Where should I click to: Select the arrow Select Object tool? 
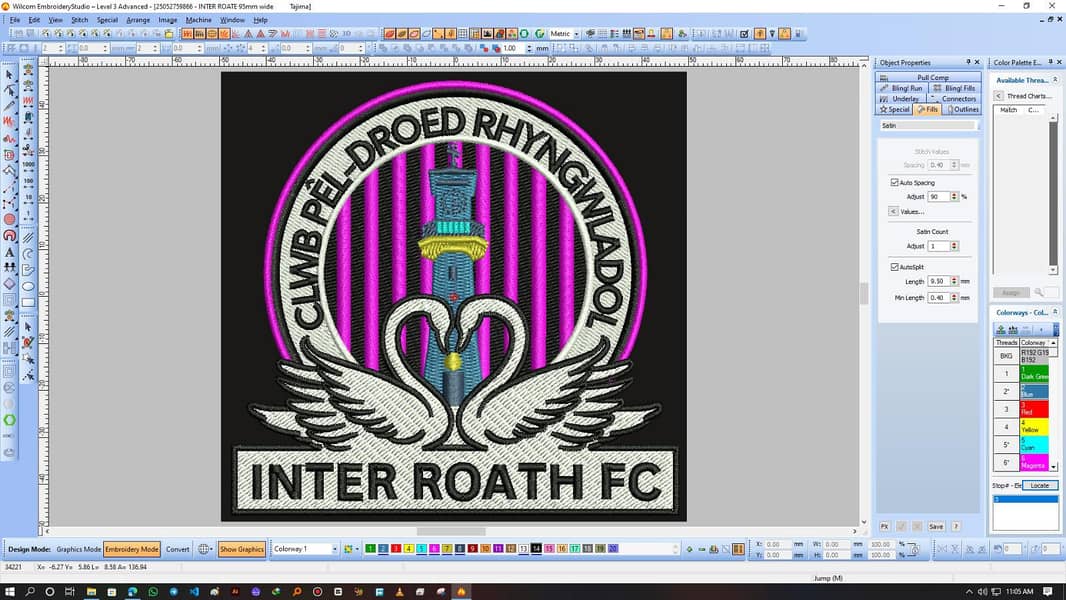click(9, 75)
